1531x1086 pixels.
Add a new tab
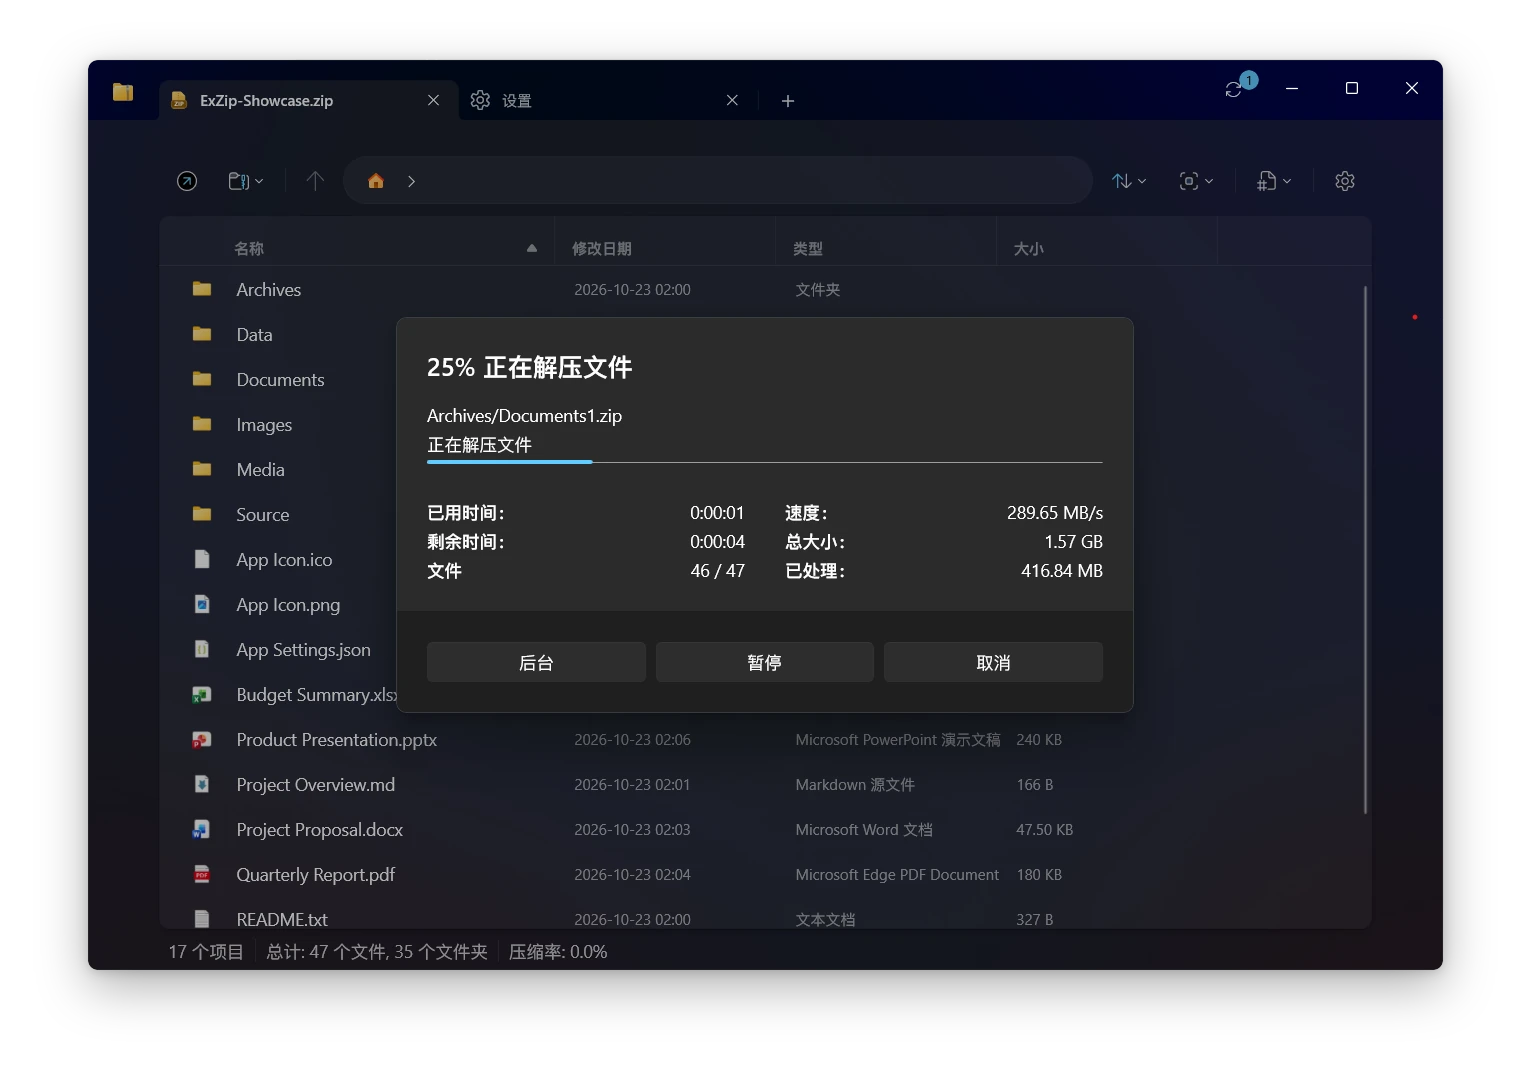tap(788, 101)
